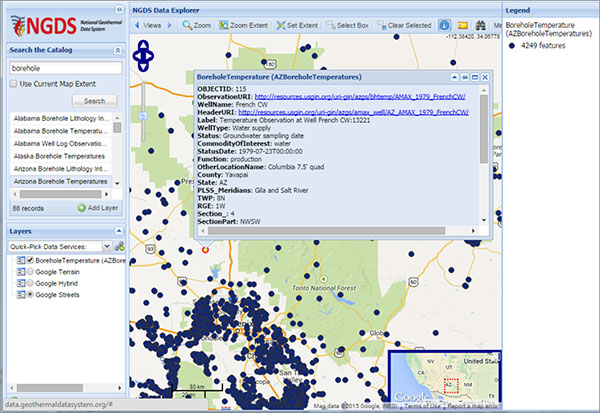600x413 pixels.
Task: Collapse the Search the Catalog panel
Action: [x=118, y=50]
